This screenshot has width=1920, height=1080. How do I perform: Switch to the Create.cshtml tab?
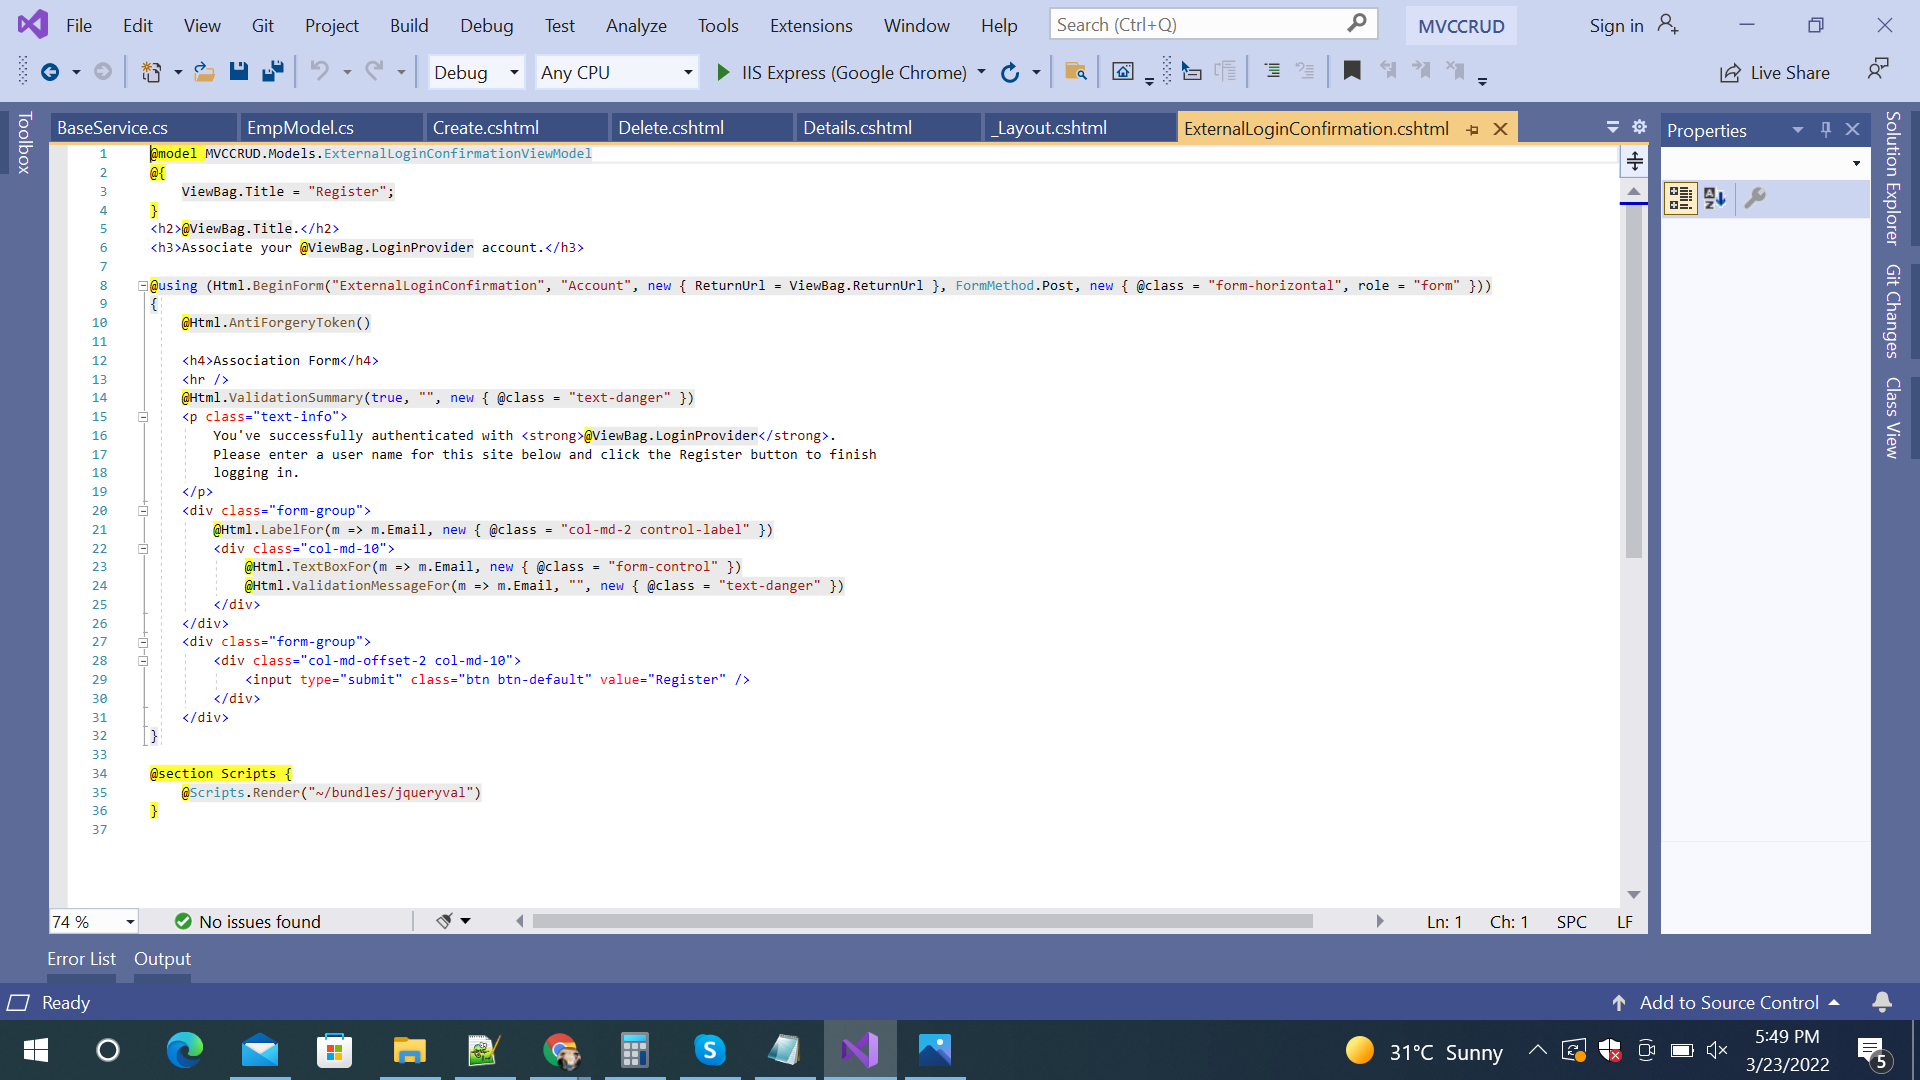pos(518,127)
